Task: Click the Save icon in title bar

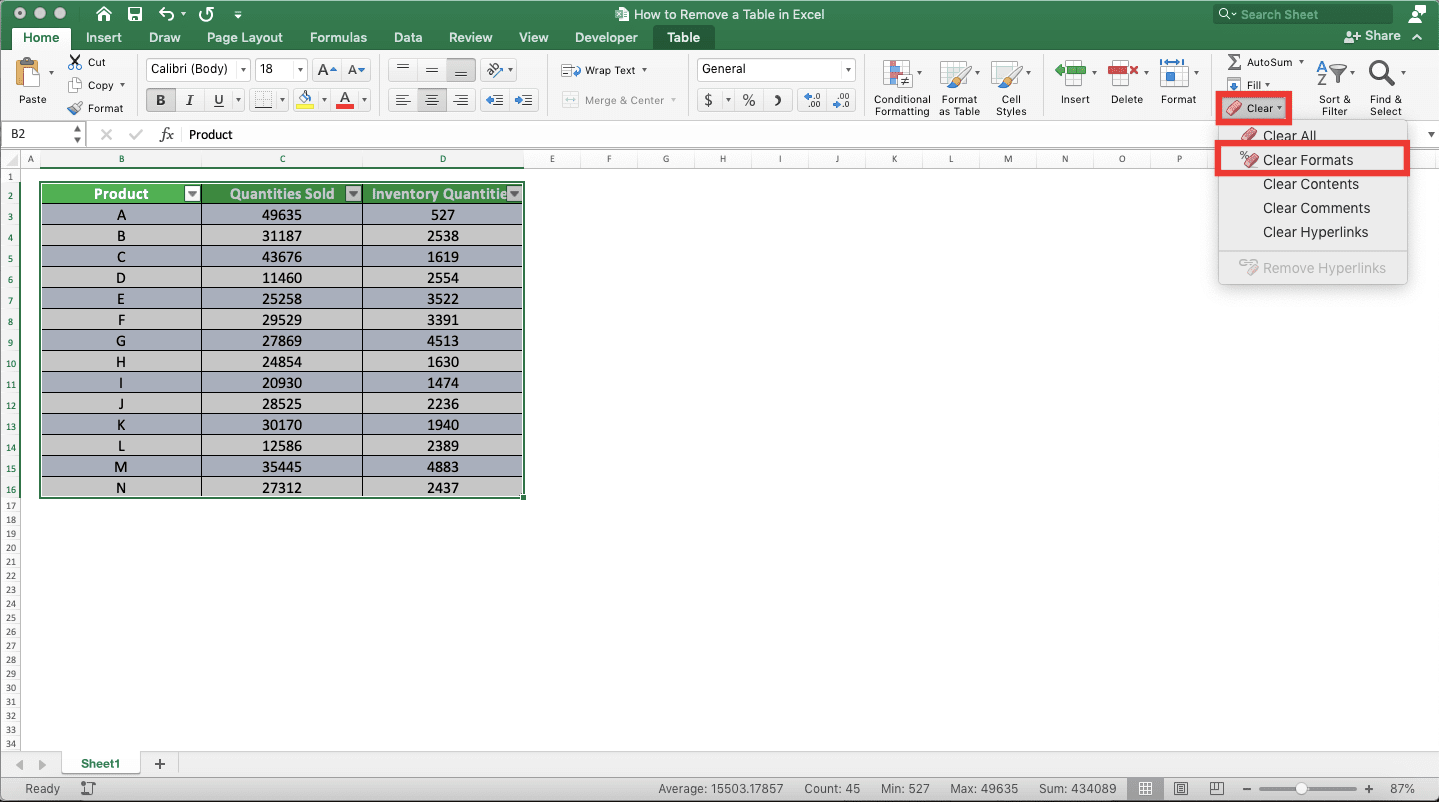Action: coord(135,14)
